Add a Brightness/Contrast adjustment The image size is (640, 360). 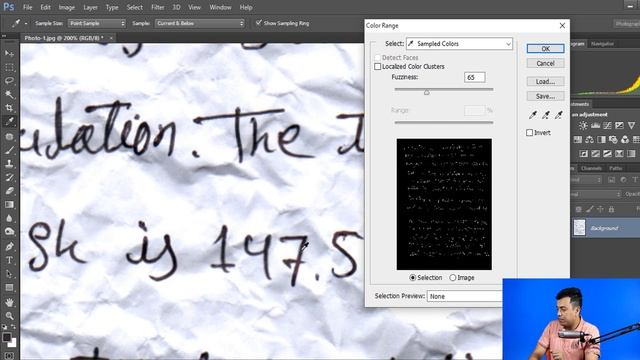[583, 126]
